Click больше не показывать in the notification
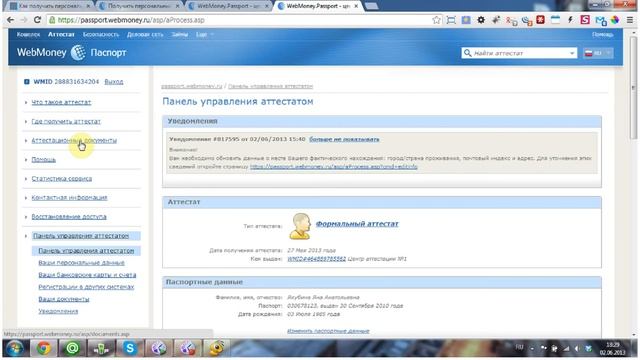This screenshot has height=360, width=640. pyautogui.click(x=344, y=139)
